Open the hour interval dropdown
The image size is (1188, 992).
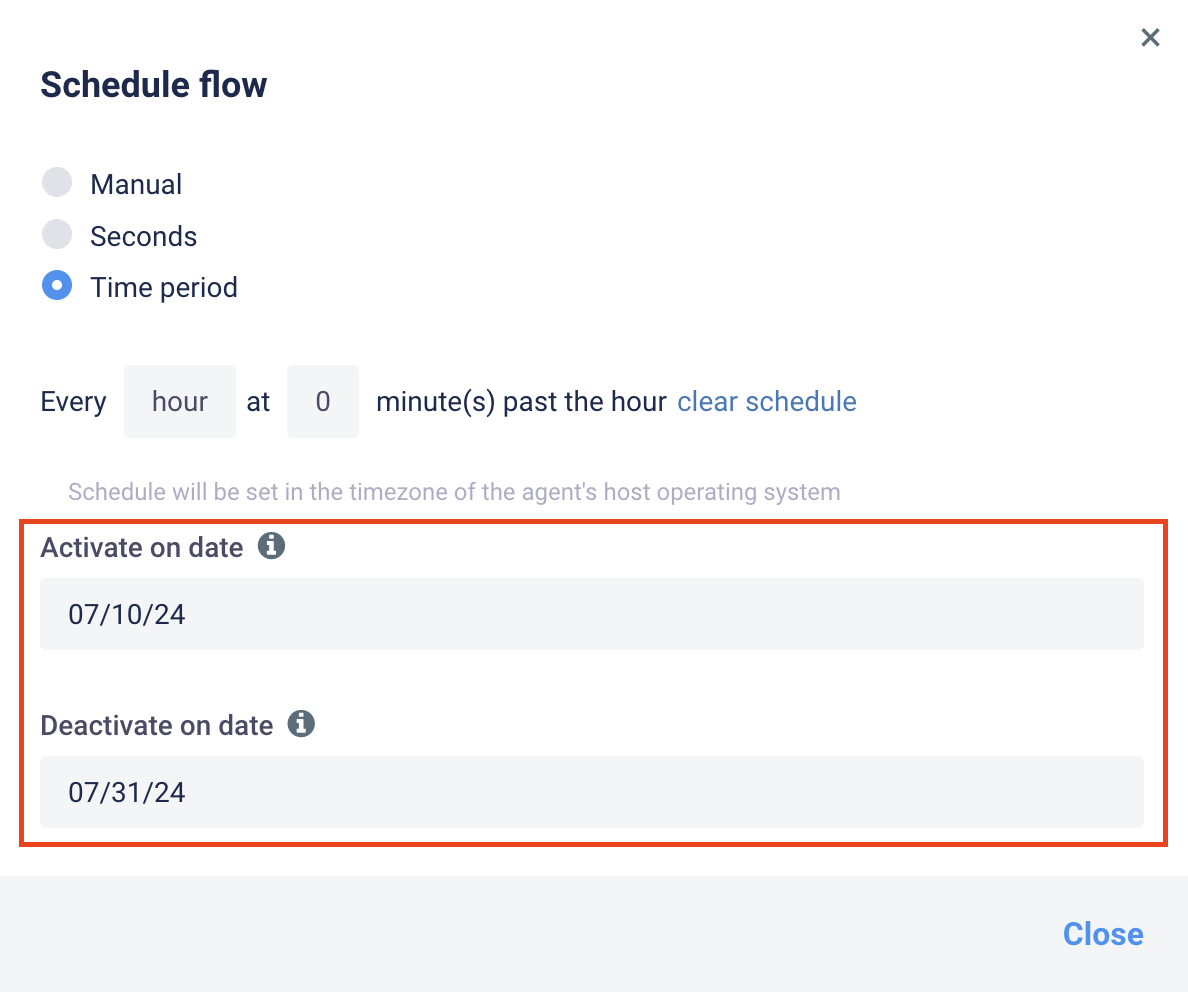180,402
